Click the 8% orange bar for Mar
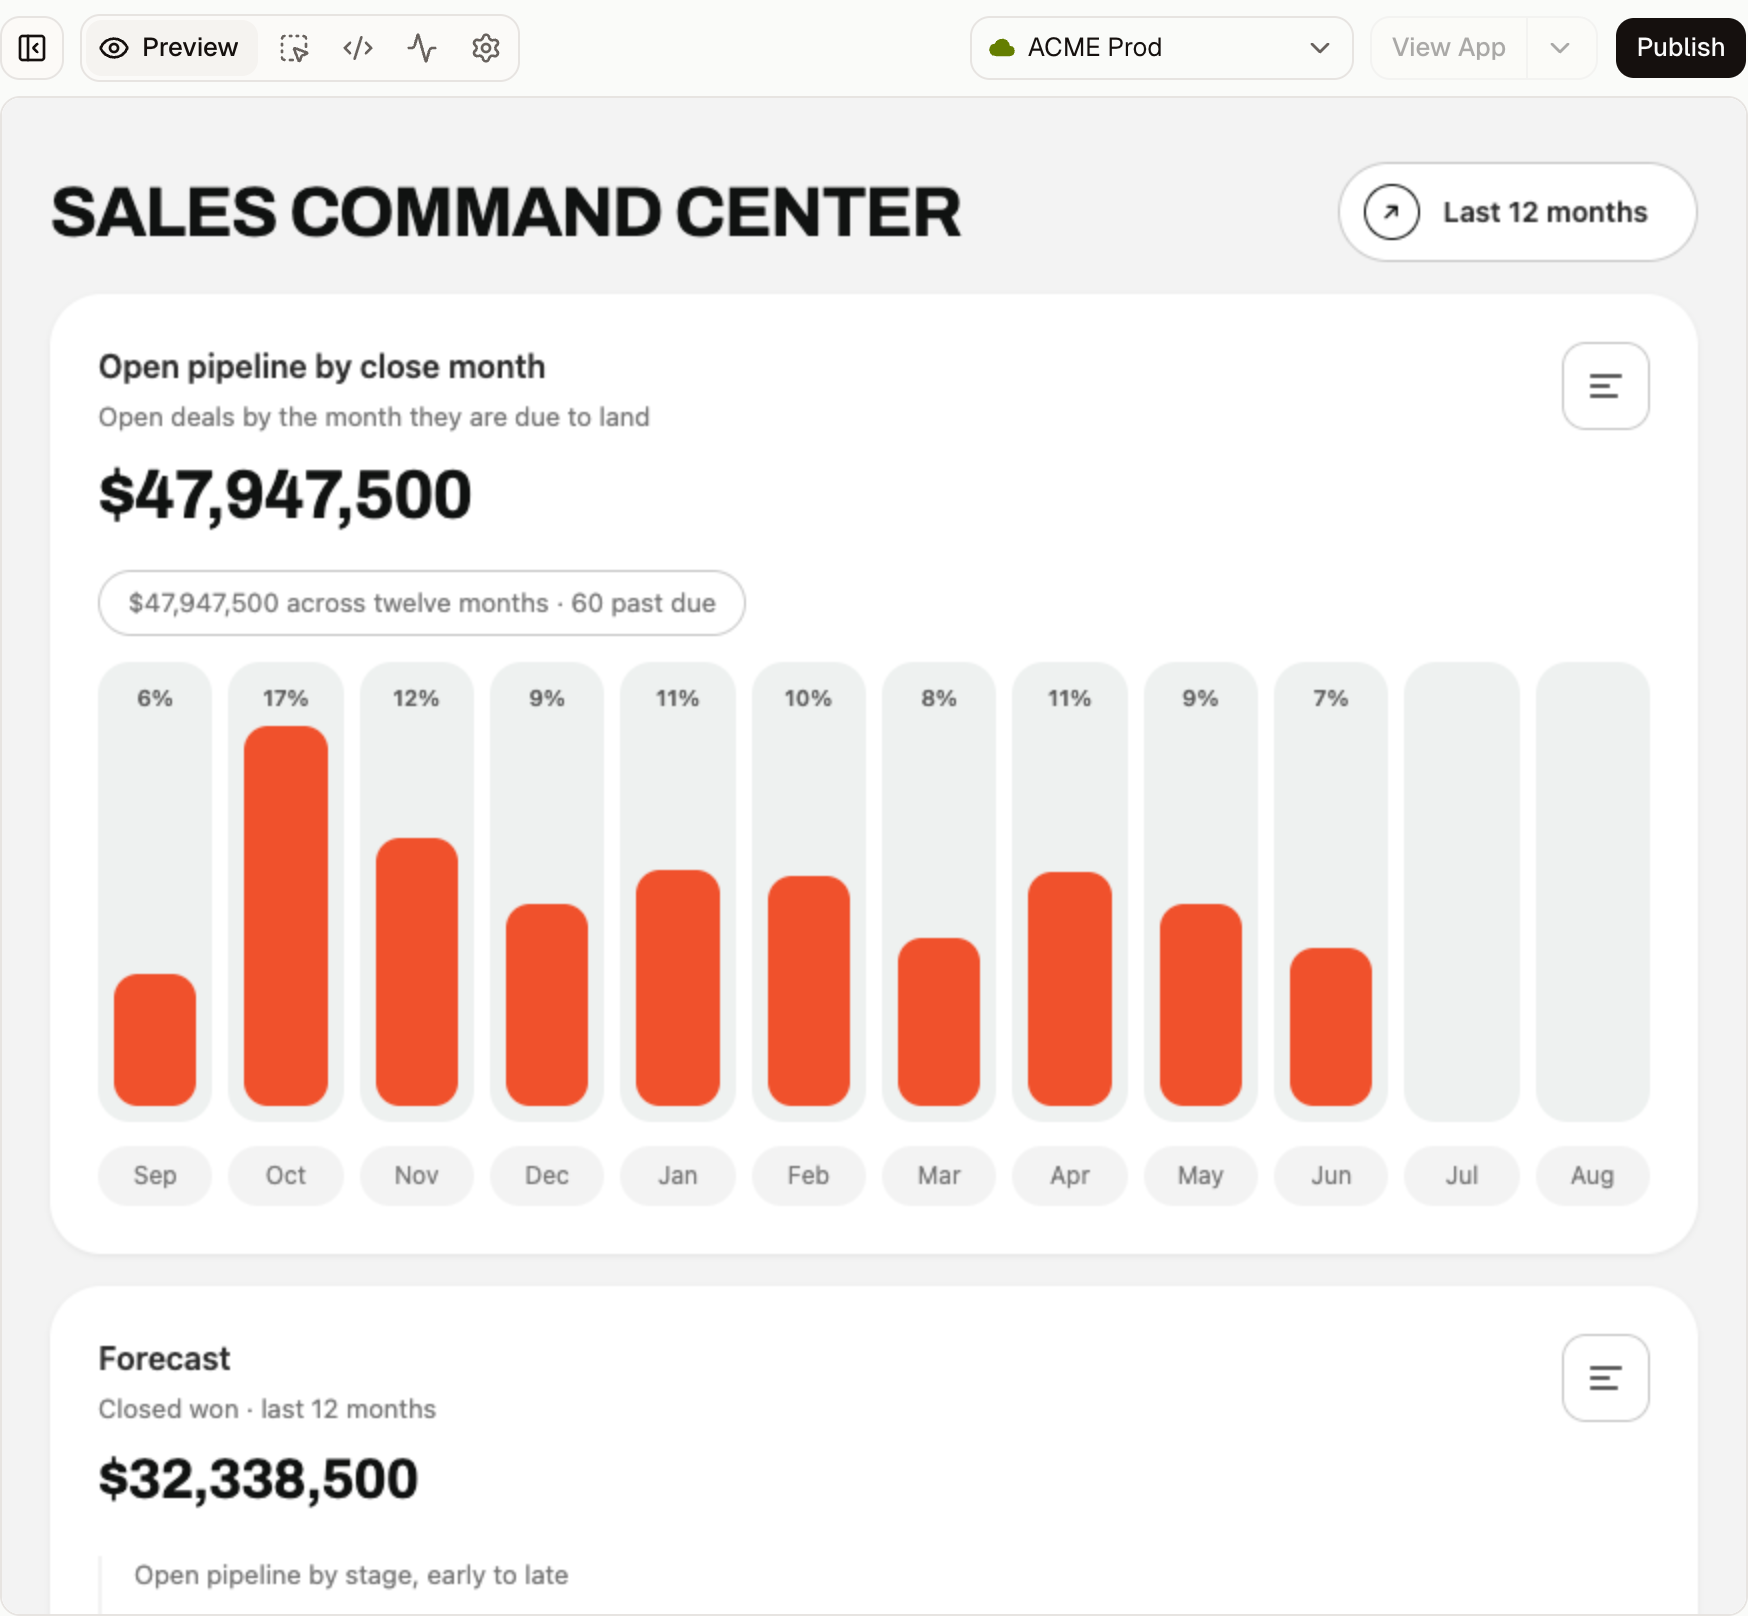This screenshot has width=1748, height=1616. pyautogui.click(x=939, y=1021)
